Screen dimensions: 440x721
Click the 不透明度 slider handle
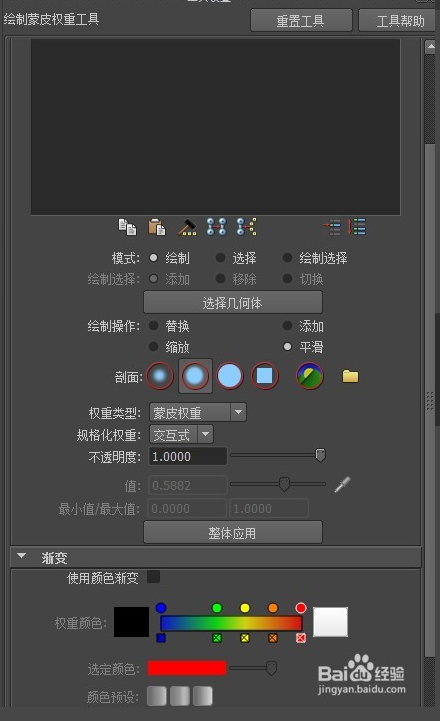pos(320,455)
